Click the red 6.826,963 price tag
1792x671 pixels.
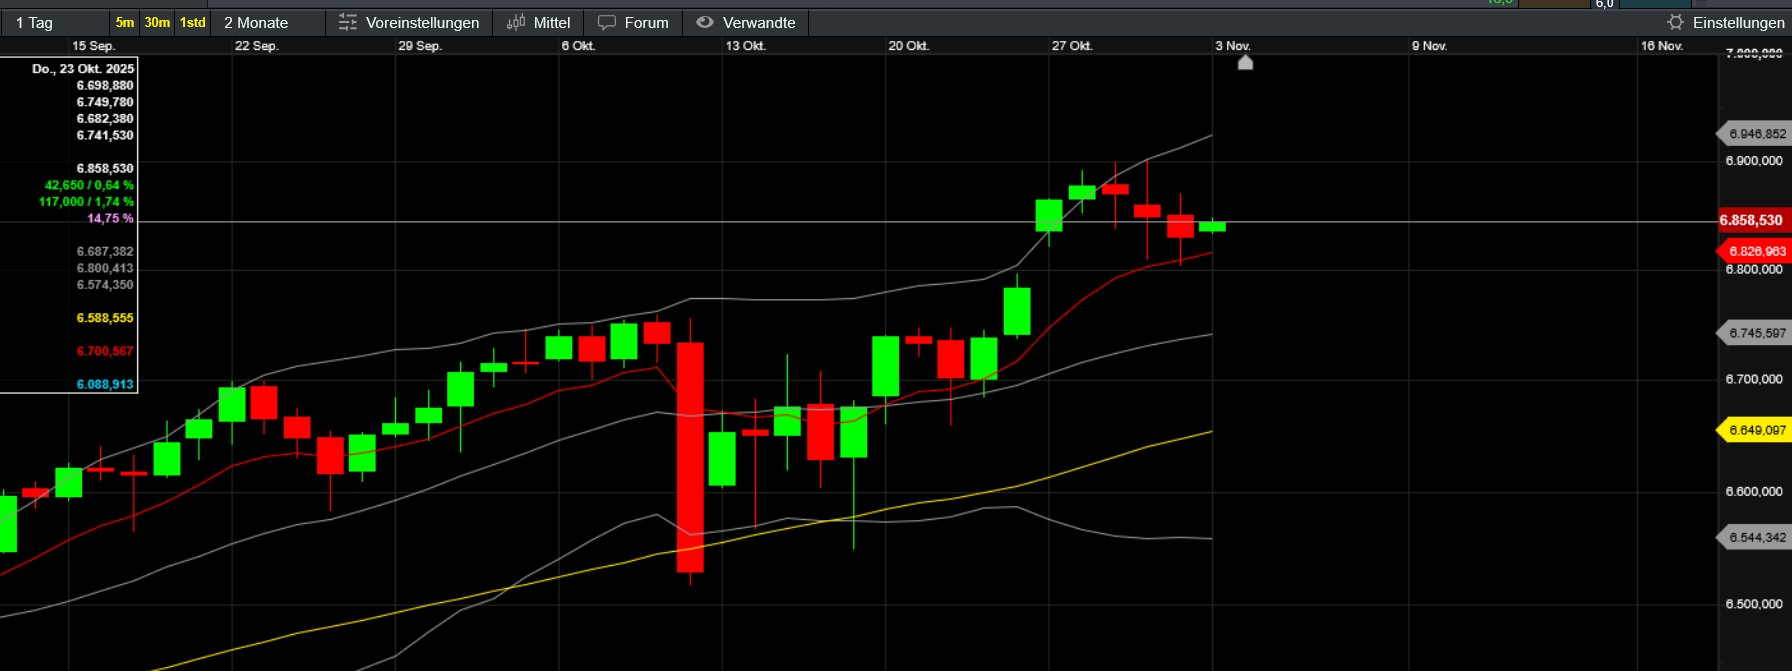[1755, 251]
